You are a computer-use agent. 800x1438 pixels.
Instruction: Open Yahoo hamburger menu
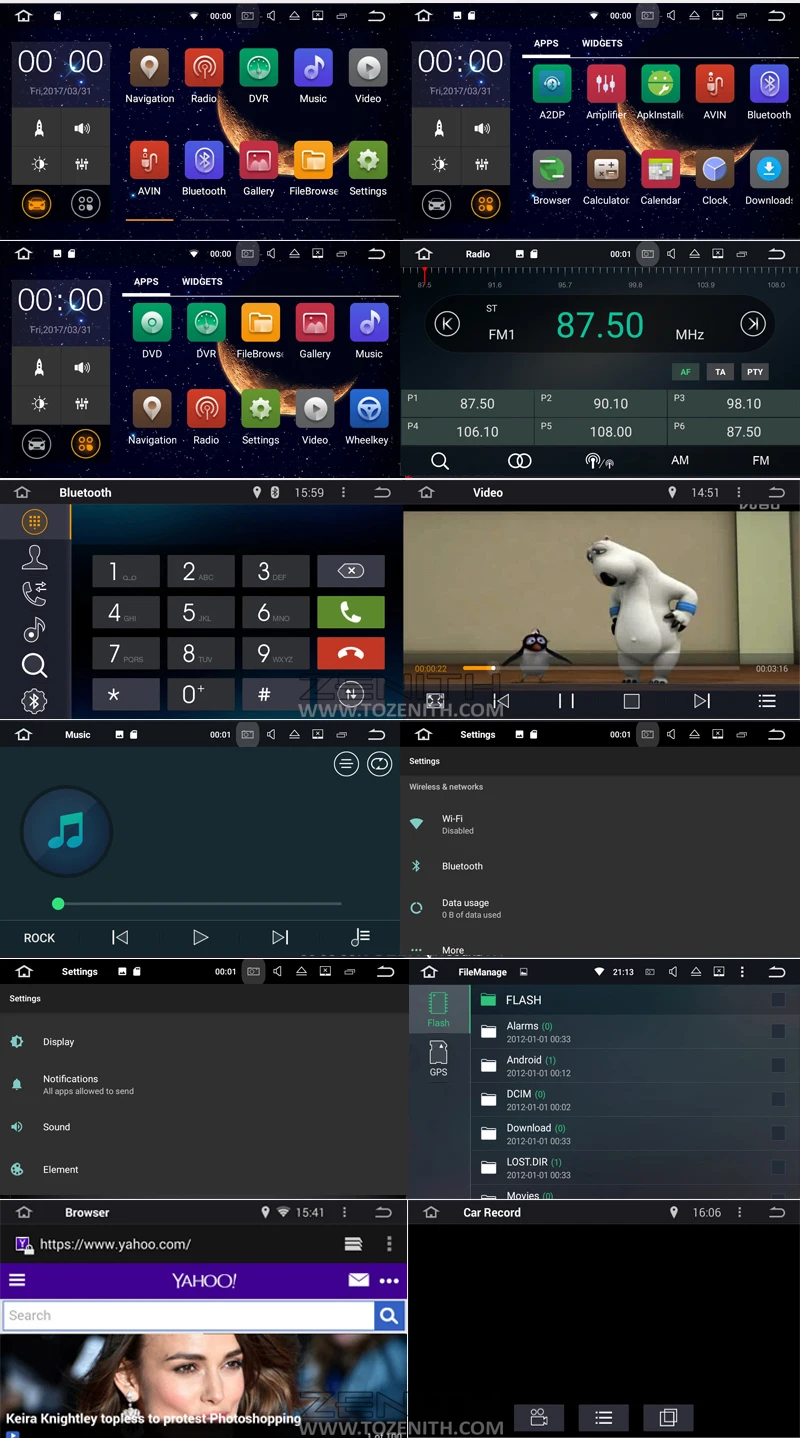tap(17, 1280)
